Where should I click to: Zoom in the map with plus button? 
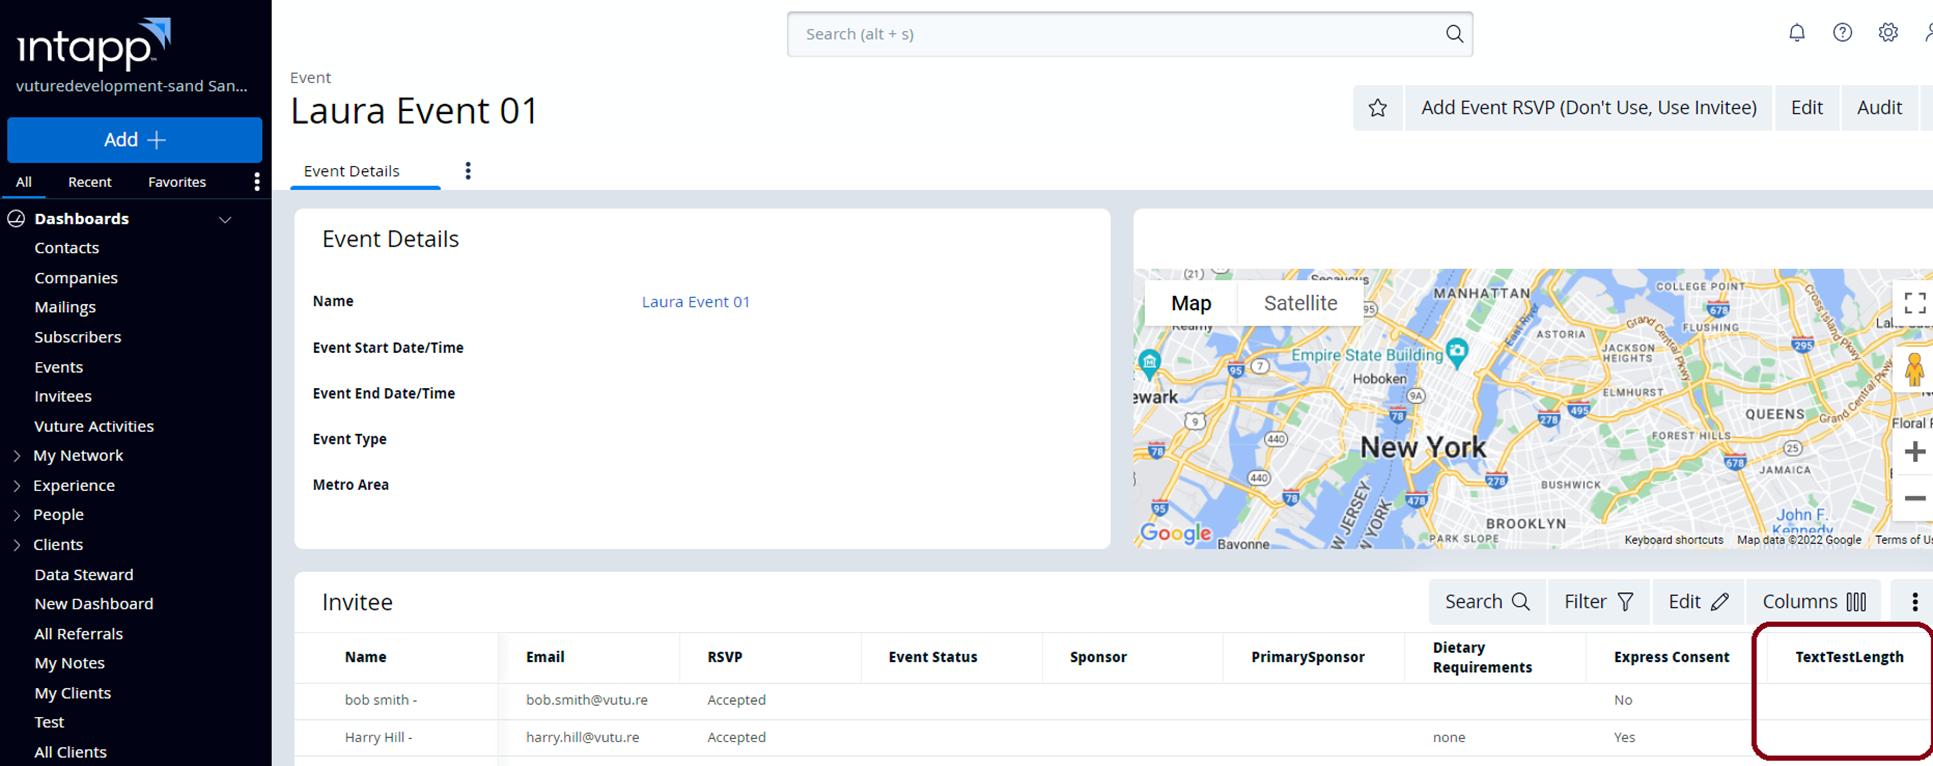(1914, 452)
